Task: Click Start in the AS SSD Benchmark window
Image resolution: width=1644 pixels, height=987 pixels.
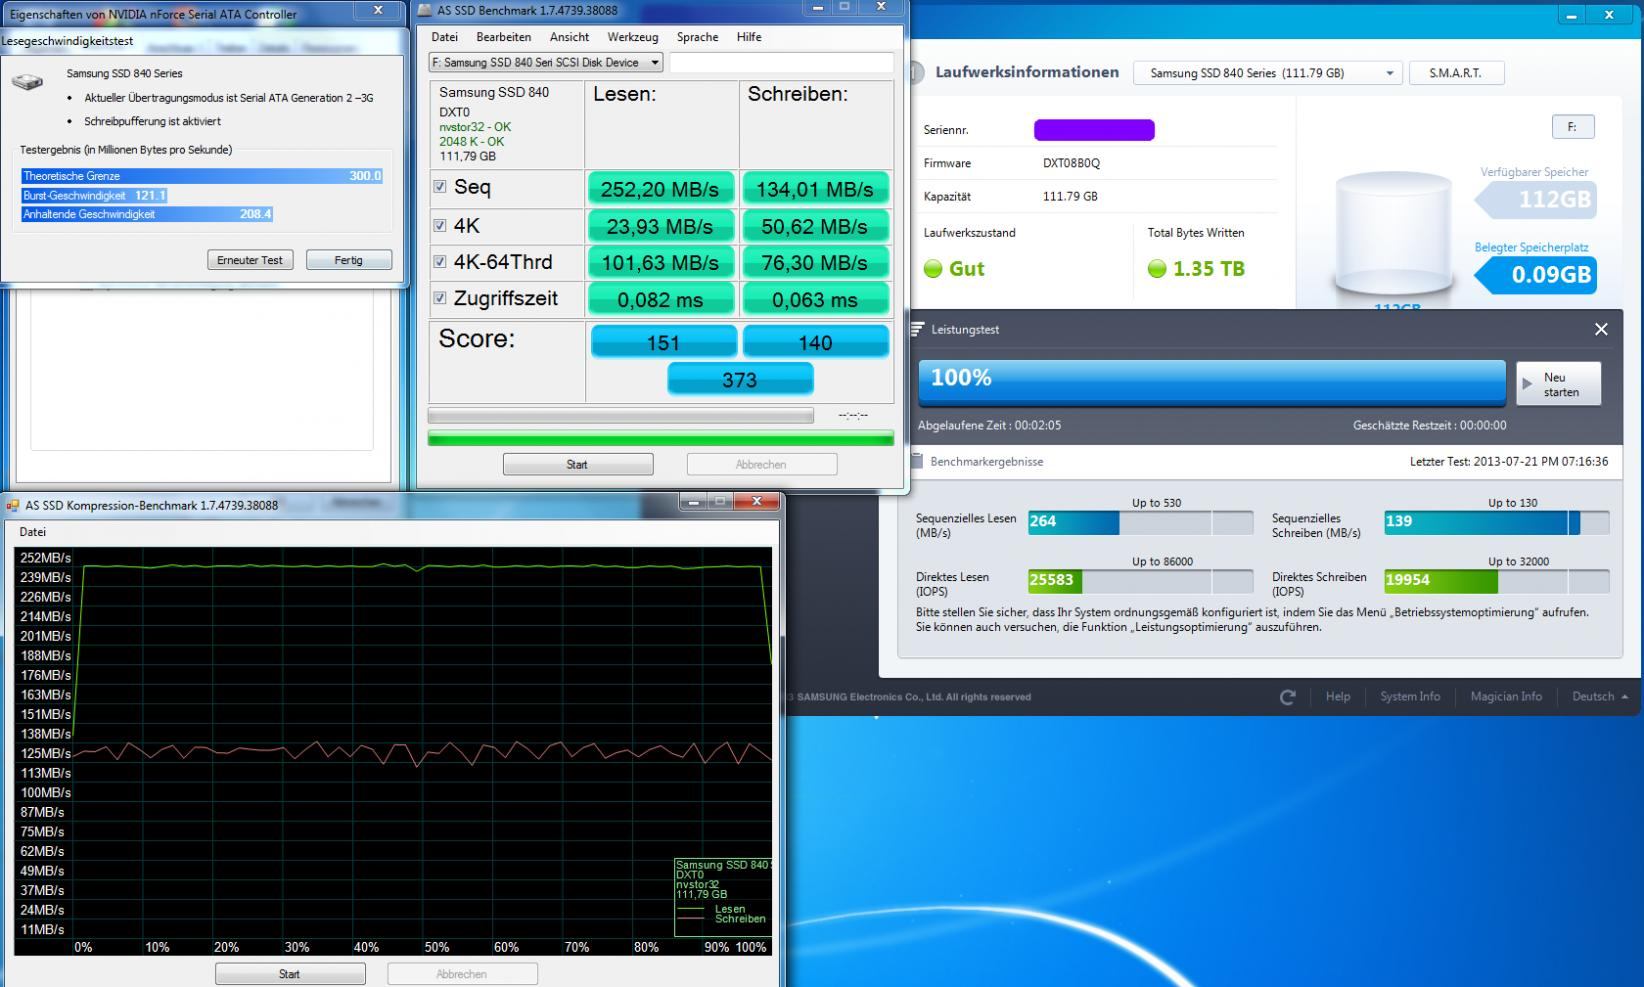Action: pyautogui.click(x=578, y=464)
